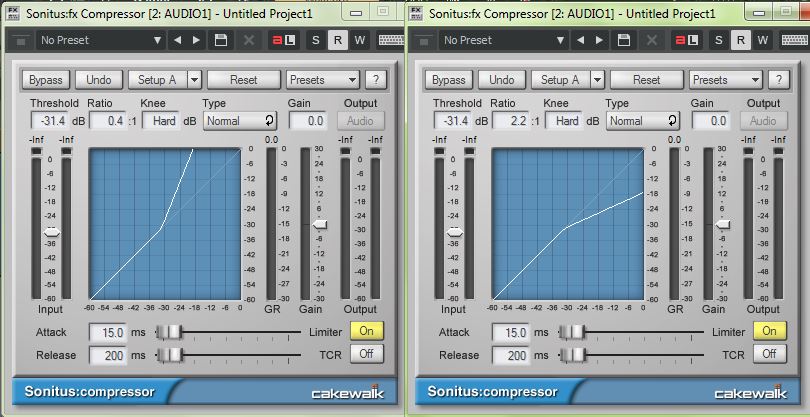Viewport: 810px width, 417px height.
Task: Toggle TCR Off in left compressor
Action: tap(367, 354)
